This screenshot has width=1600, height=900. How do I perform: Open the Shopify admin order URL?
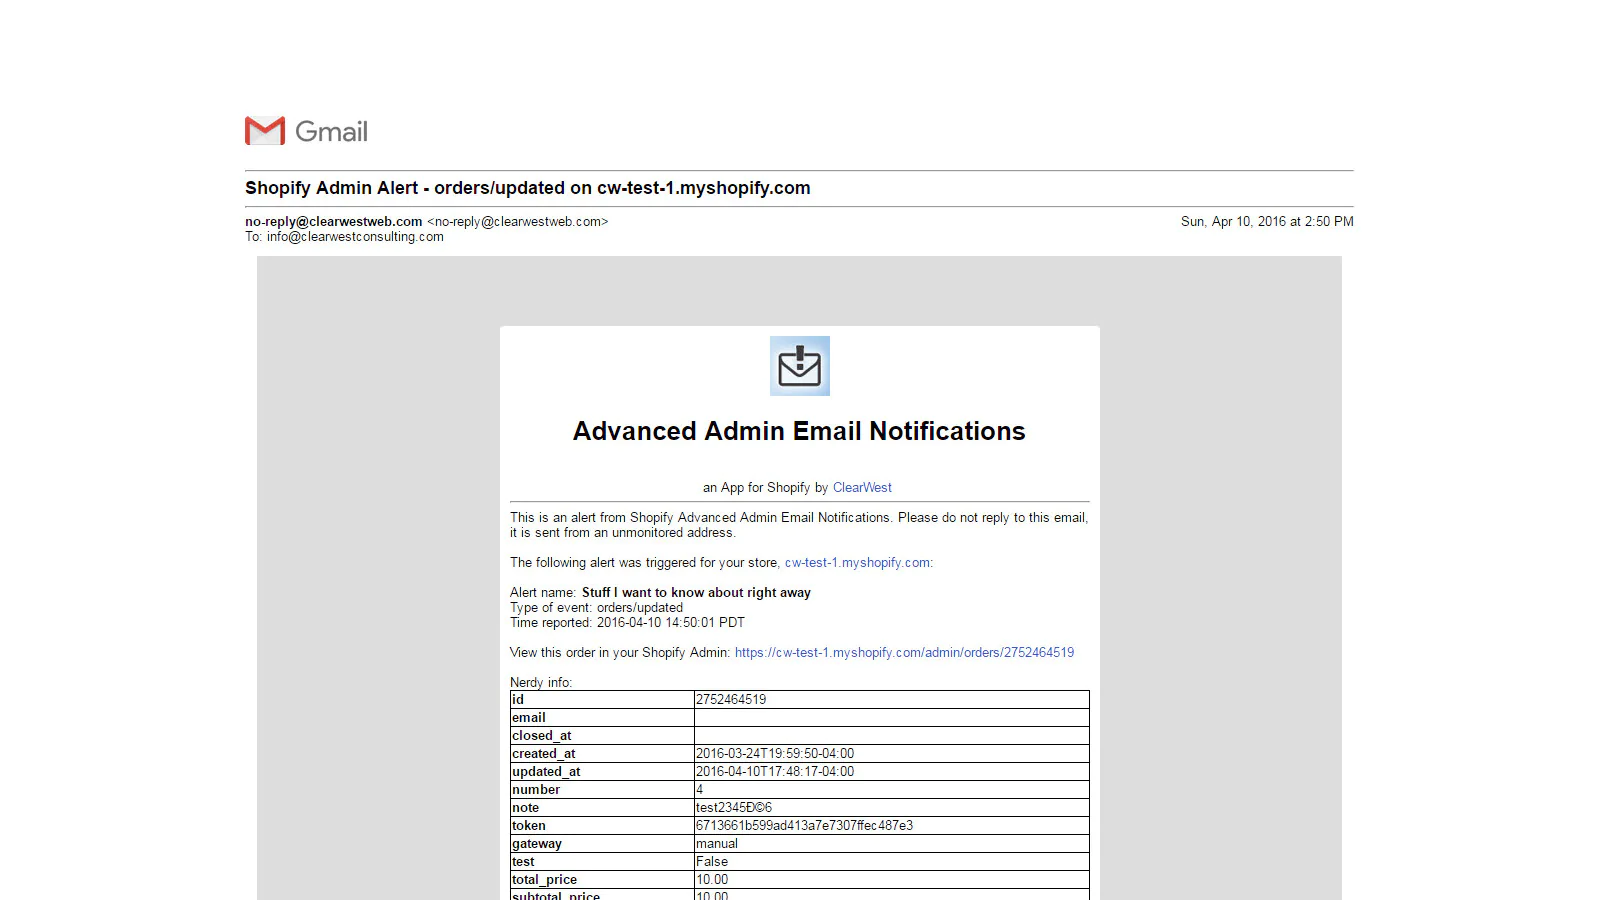[x=904, y=653]
